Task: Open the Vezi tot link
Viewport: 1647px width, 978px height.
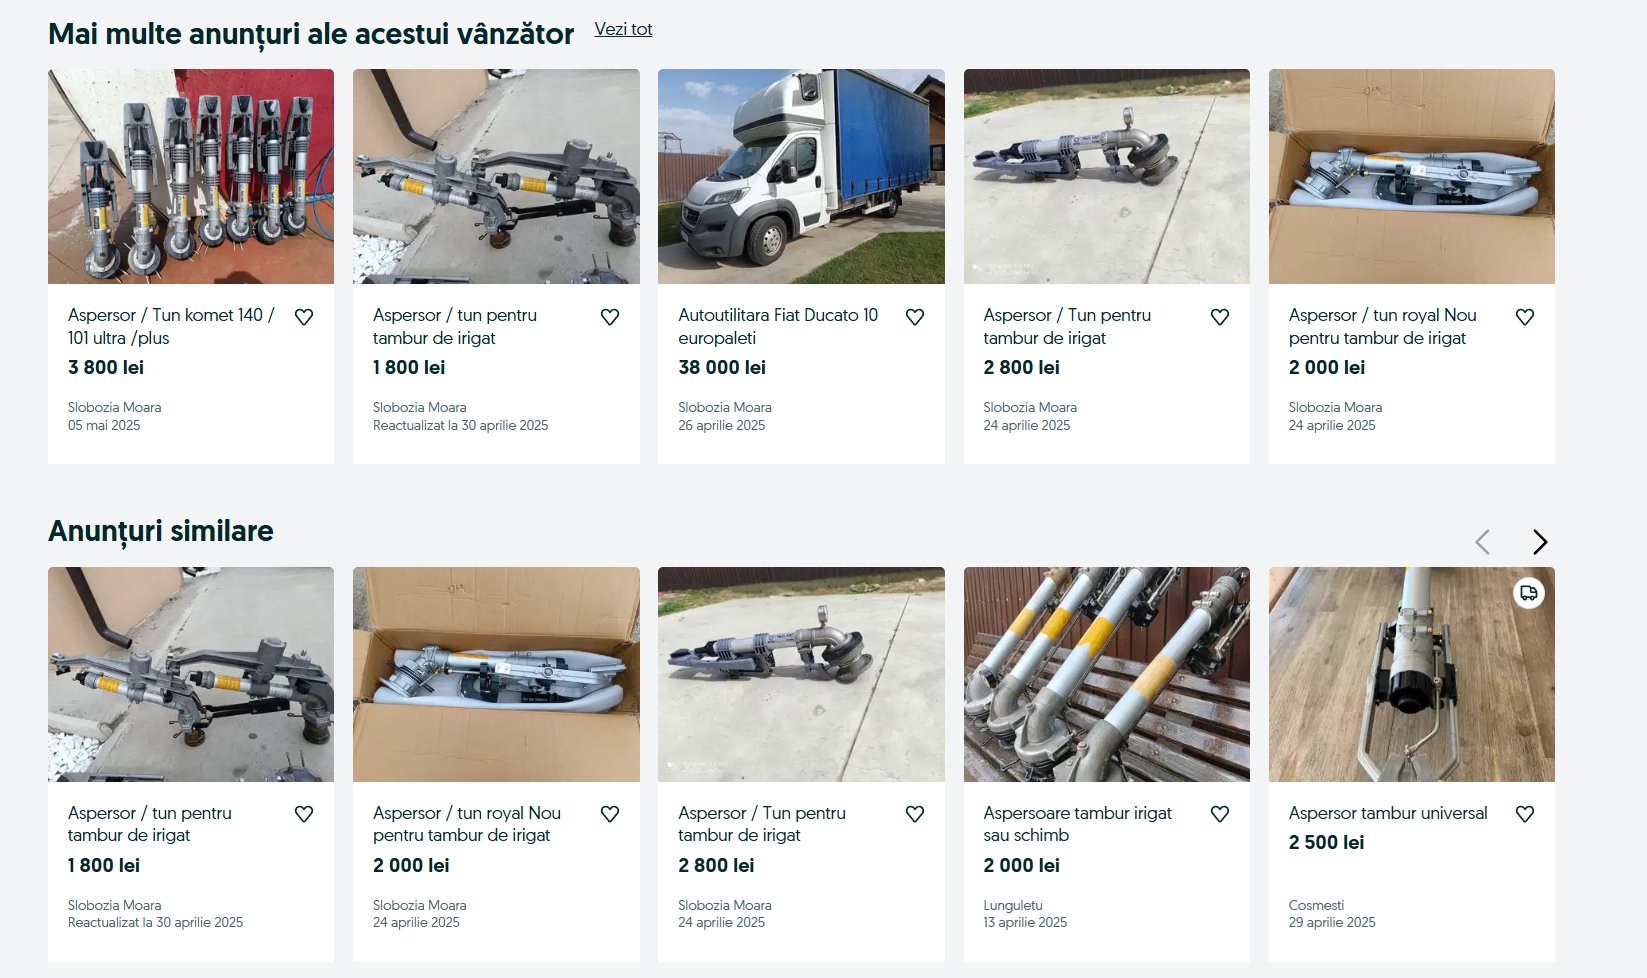Action: (623, 29)
